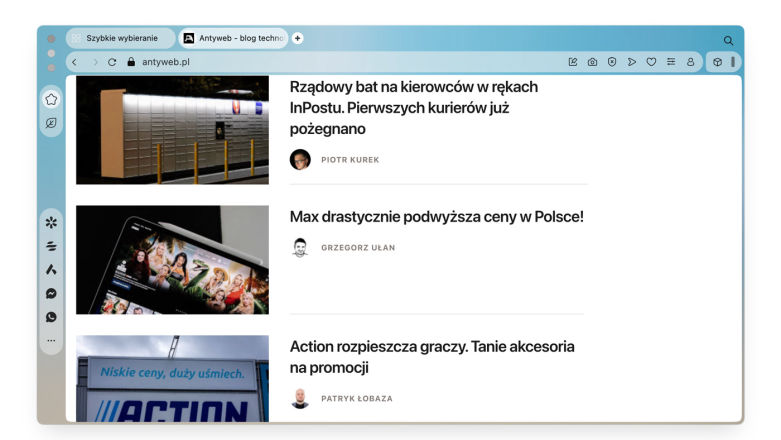Viewport: 781px width, 440px height.
Task: Go forward to the next page
Action: point(95,62)
